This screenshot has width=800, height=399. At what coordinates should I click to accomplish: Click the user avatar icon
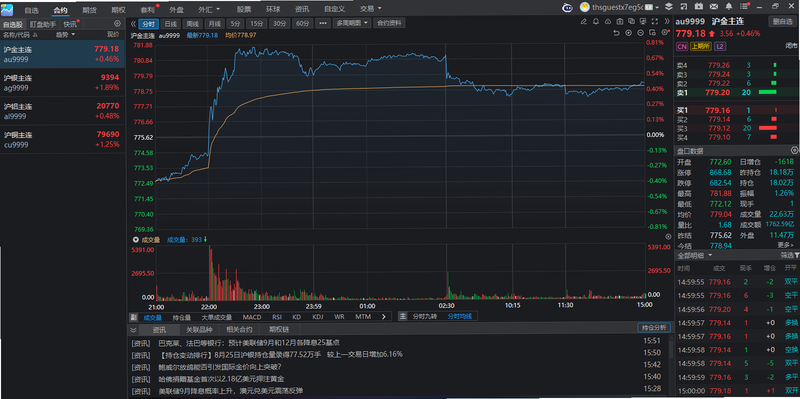(585, 7)
